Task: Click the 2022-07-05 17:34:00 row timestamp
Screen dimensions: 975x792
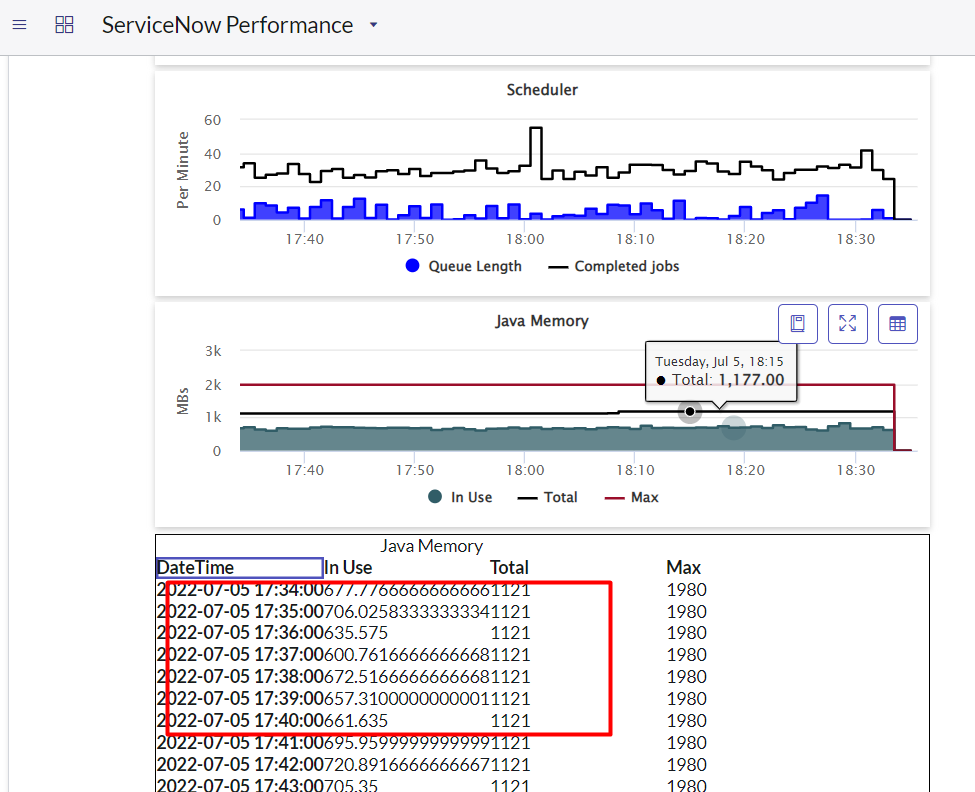Action: [x=240, y=590]
